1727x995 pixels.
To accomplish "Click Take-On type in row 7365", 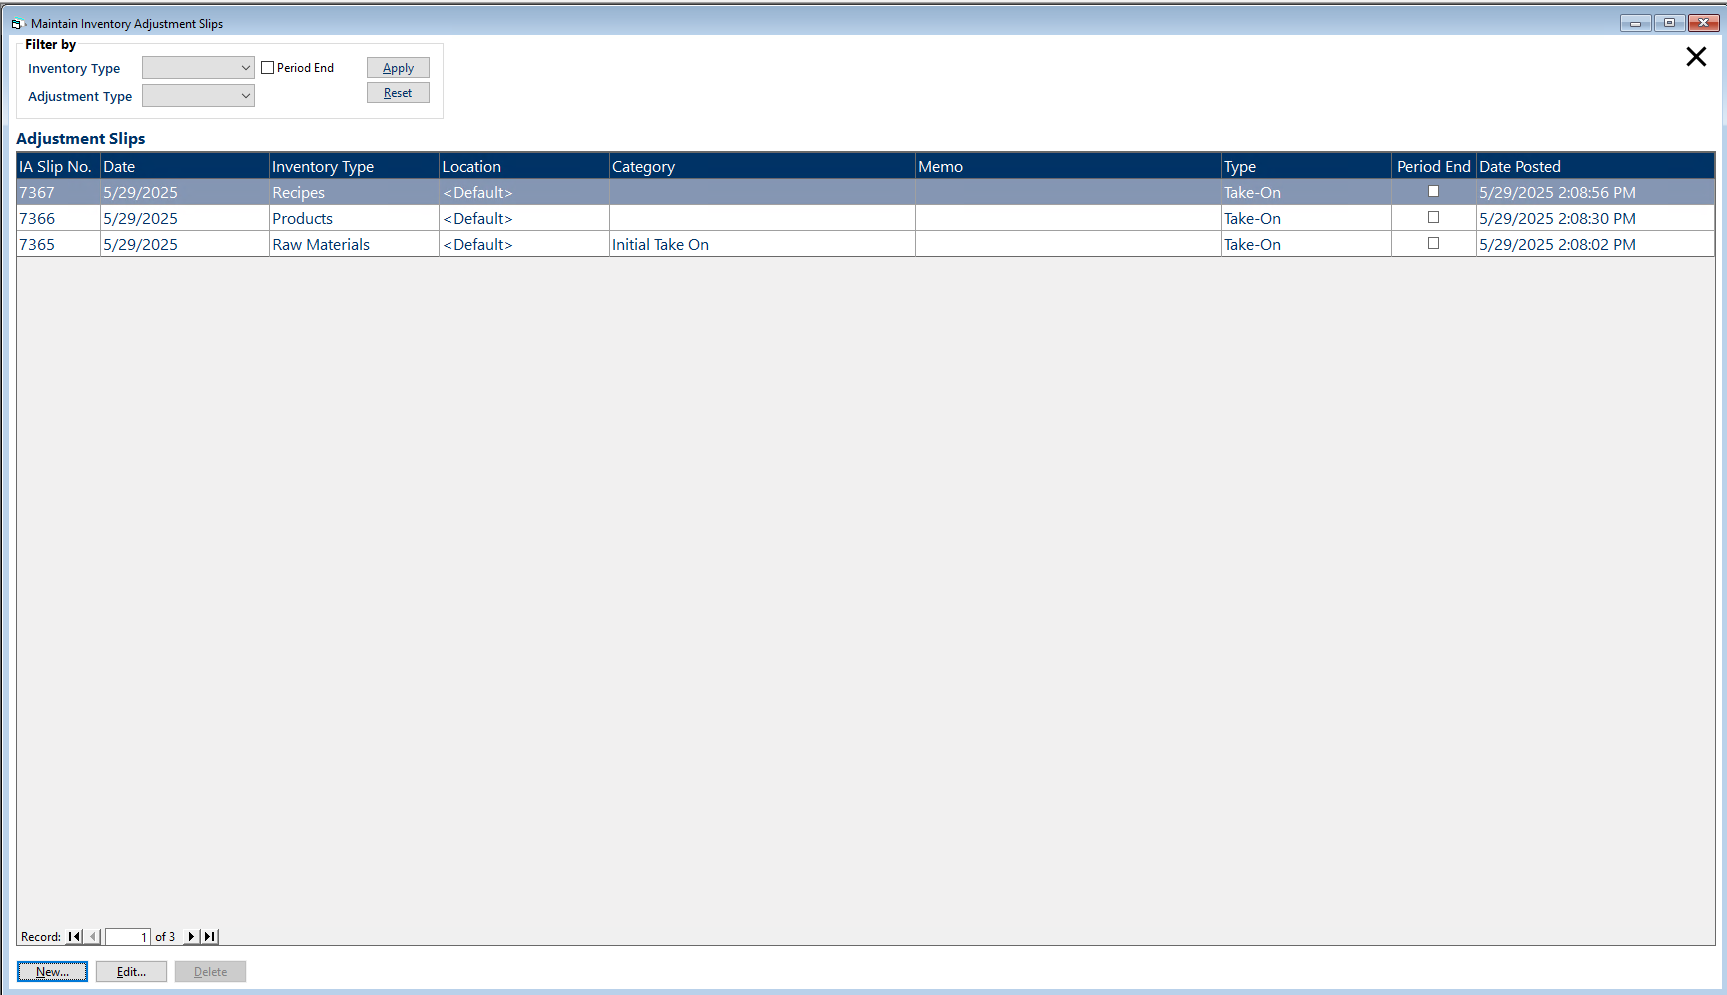I will click(1306, 244).
